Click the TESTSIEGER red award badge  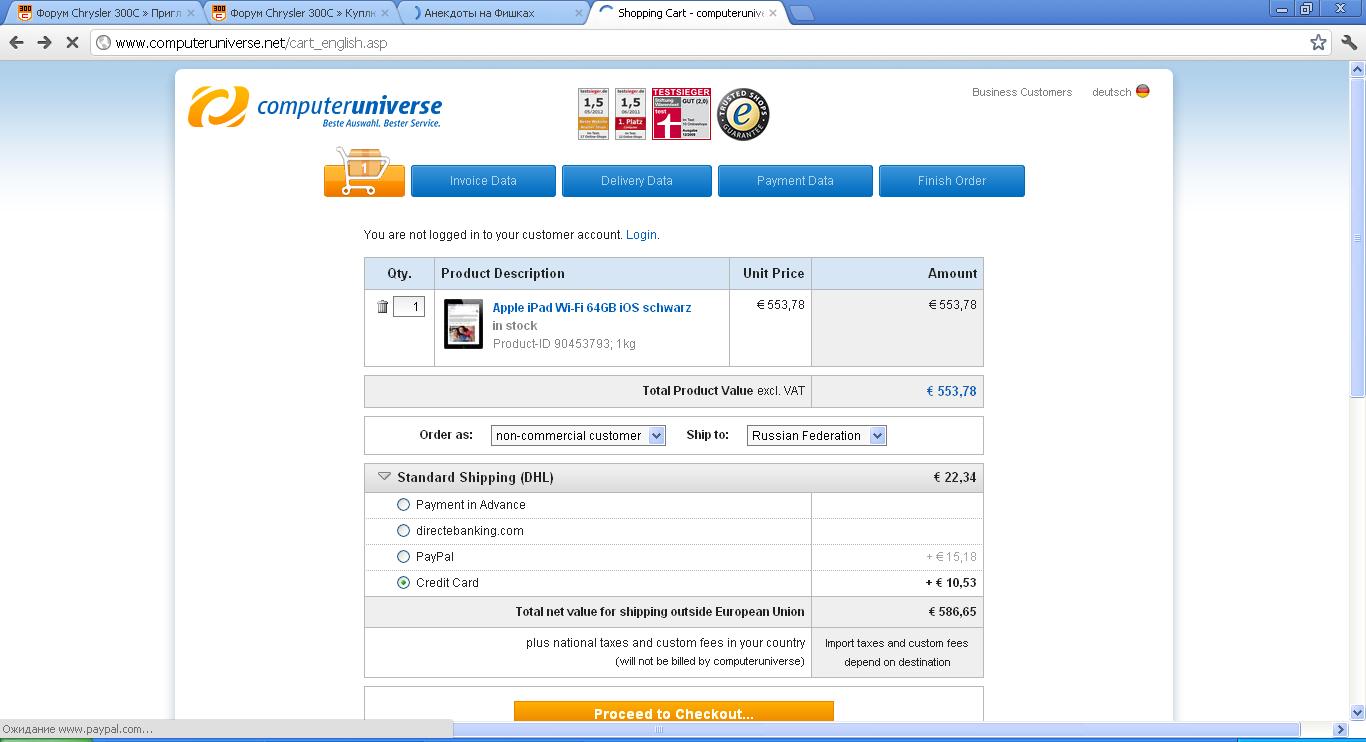tap(681, 113)
